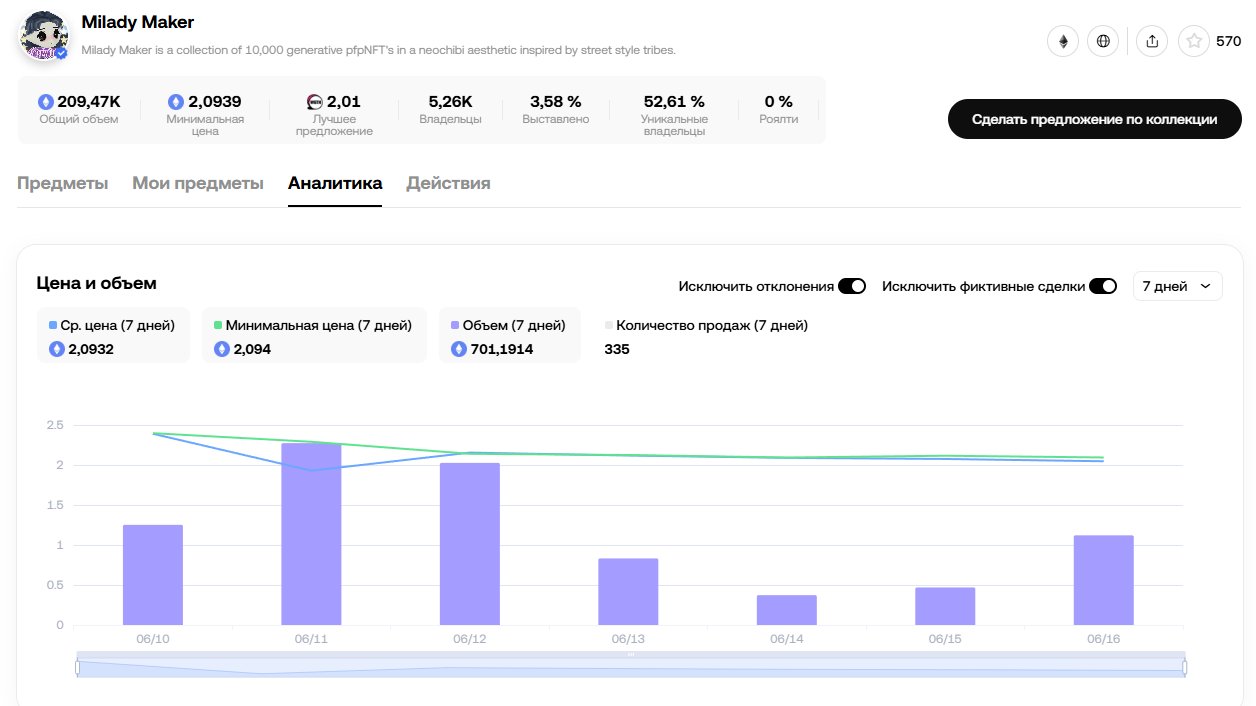The image size is (1256, 706).
Task: Click the Ethereum blockchain icon near the favorite count
Action: (x=1063, y=41)
